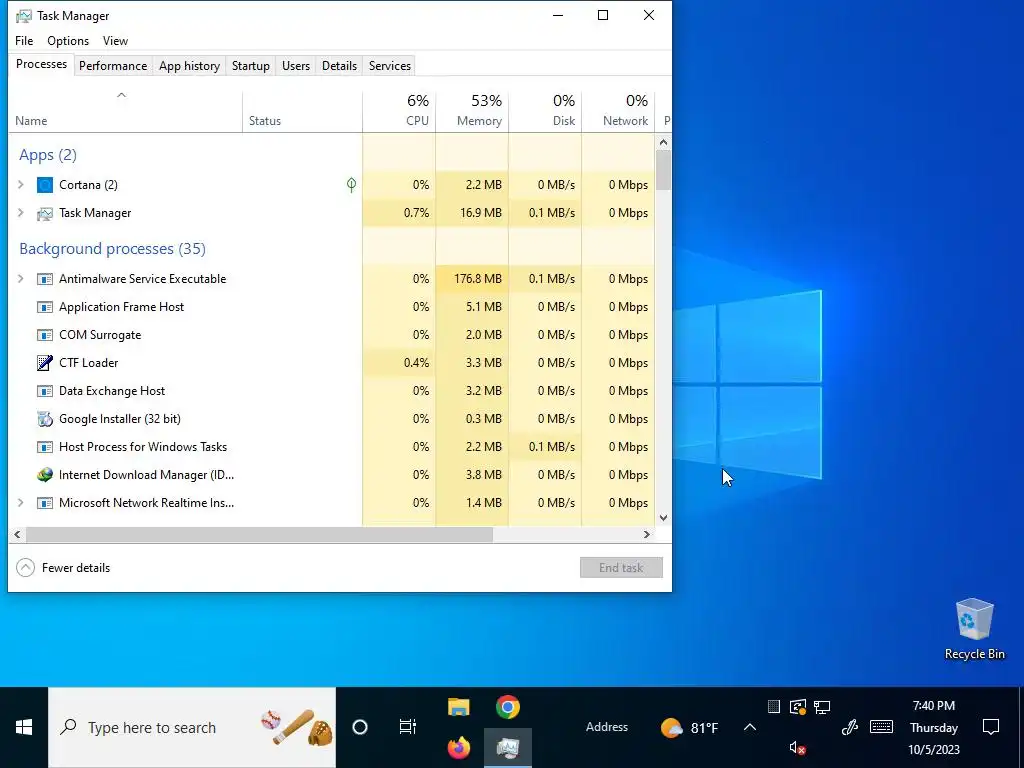Click the weather 81°F taskbar widget
Screen dimensions: 1024x768
(x=689, y=728)
